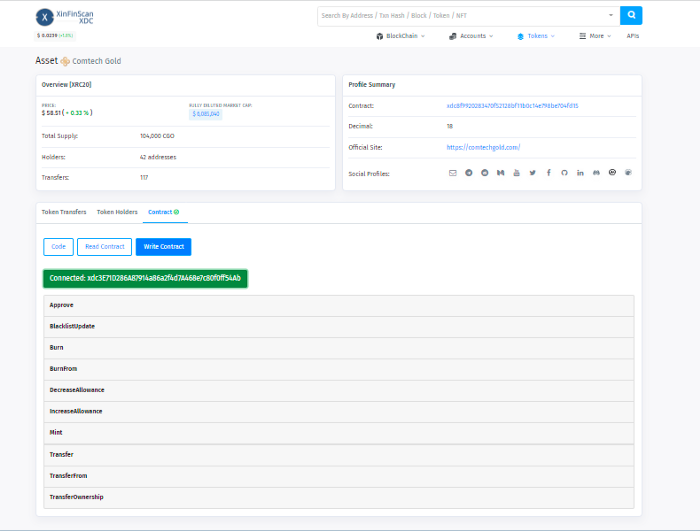Viewport: 700px width, 531px height.
Task: Open the Tokens dropdown menu
Action: click(536, 36)
